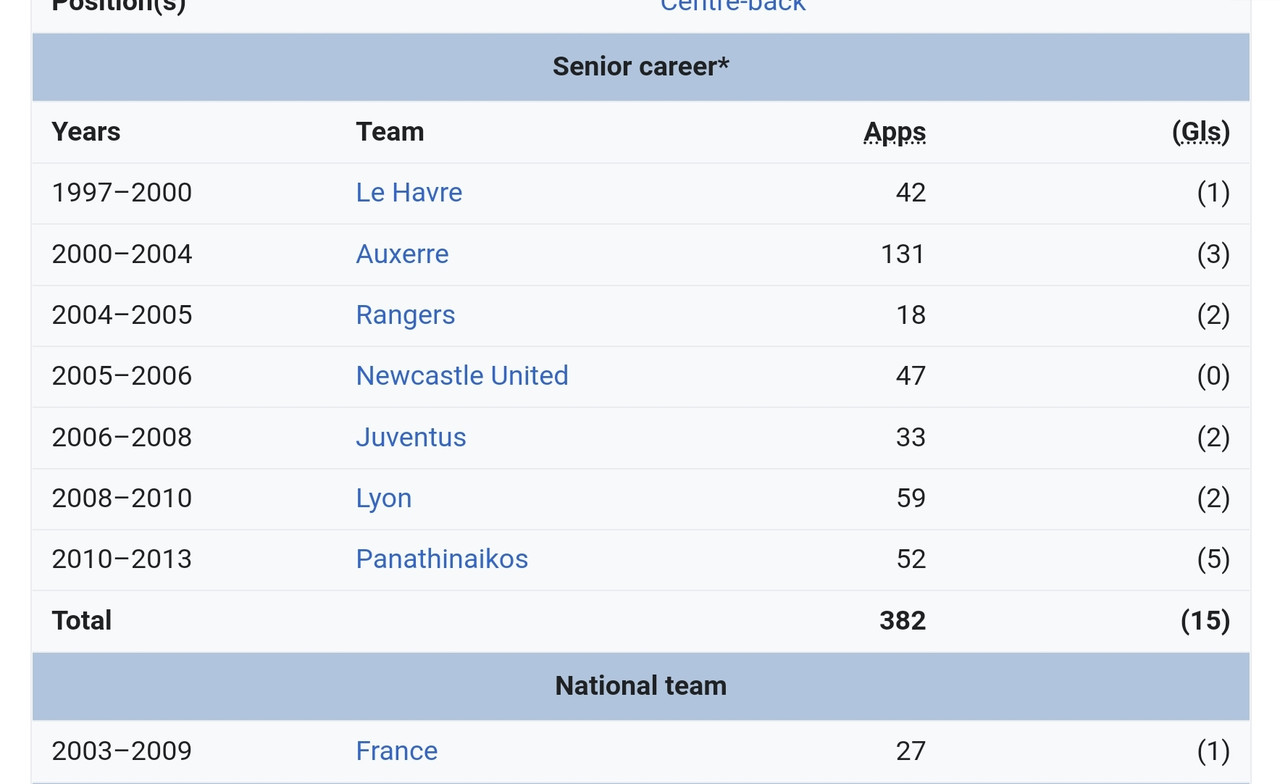Open the Le Havre team link

[x=408, y=192]
